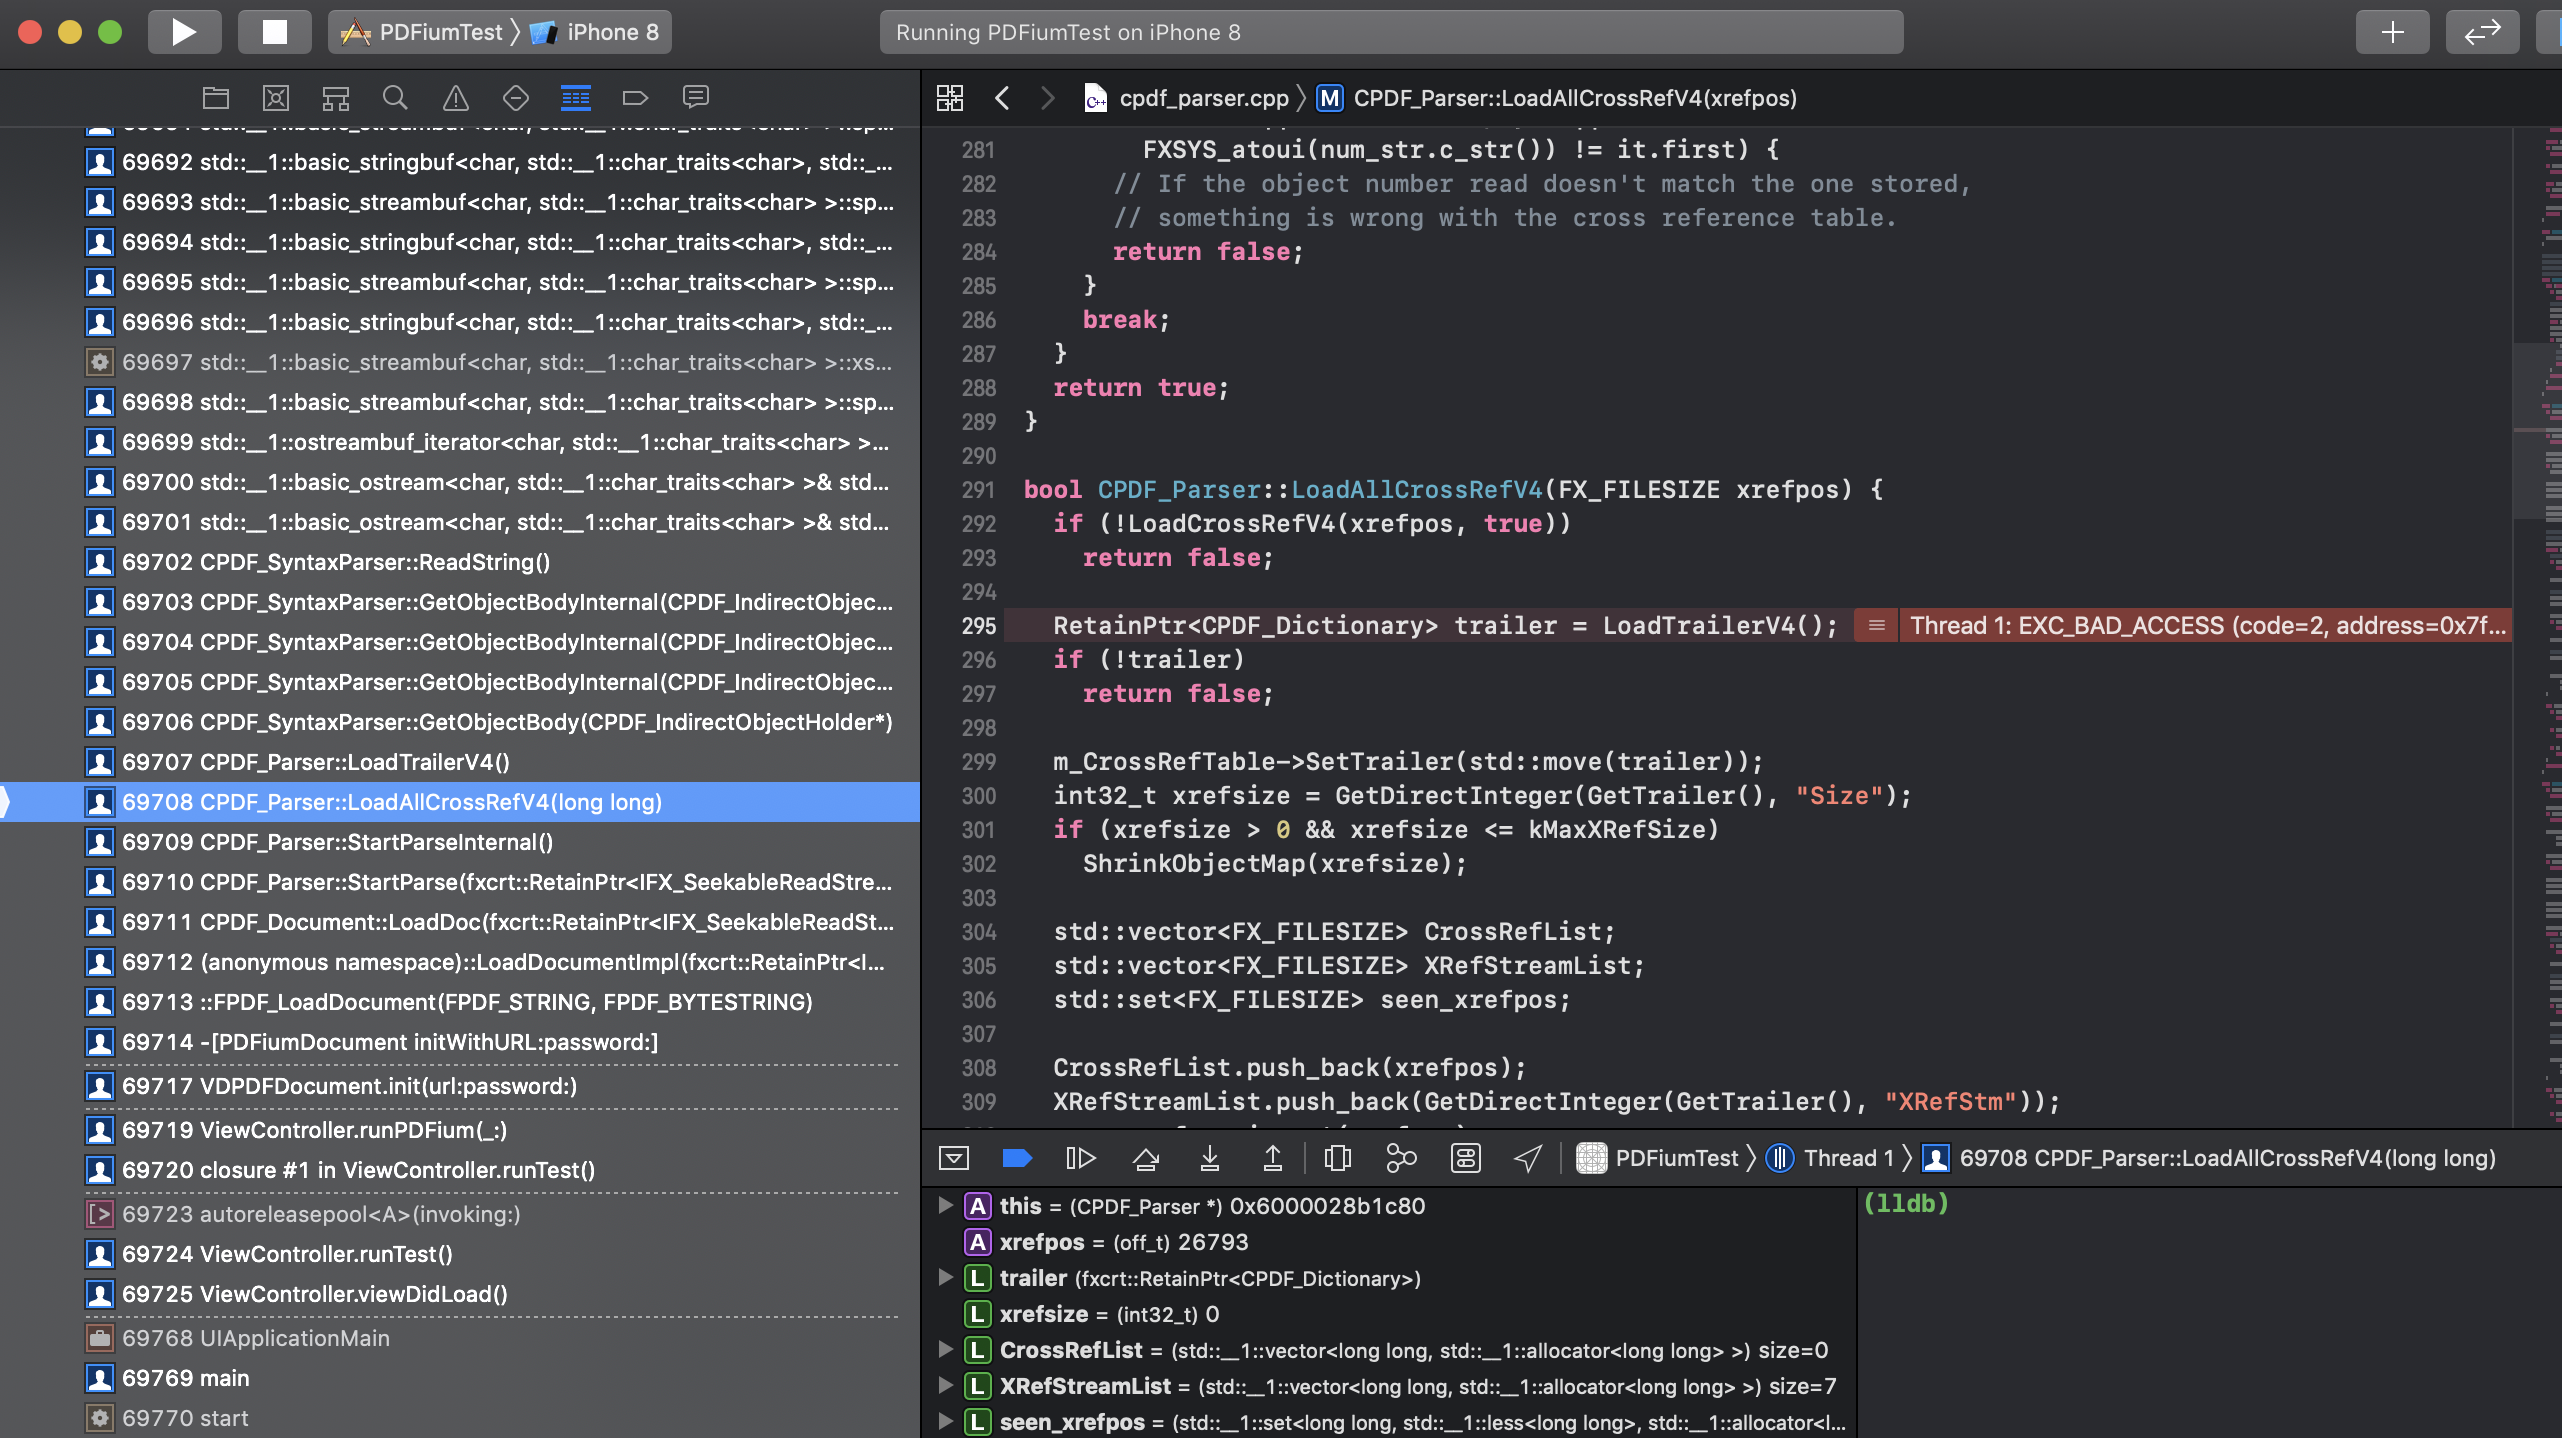The width and height of the screenshot is (2562, 1438).
Task: Select frame 69714 PDFiumDocument initWithURL:password:
Action: [x=460, y=1042]
